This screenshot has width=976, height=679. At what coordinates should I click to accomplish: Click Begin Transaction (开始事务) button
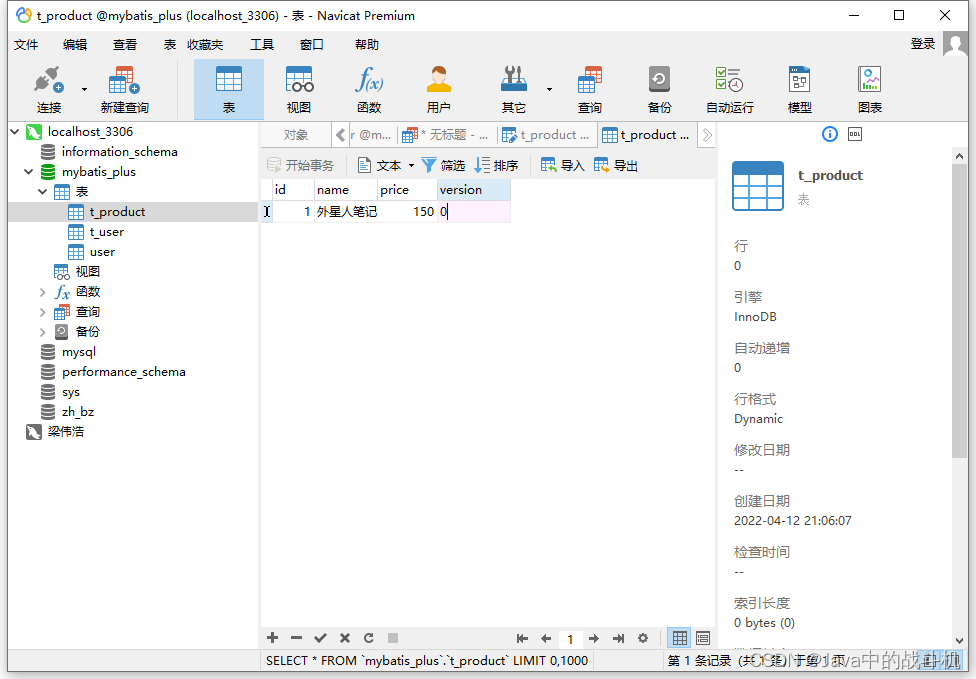point(301,166)
